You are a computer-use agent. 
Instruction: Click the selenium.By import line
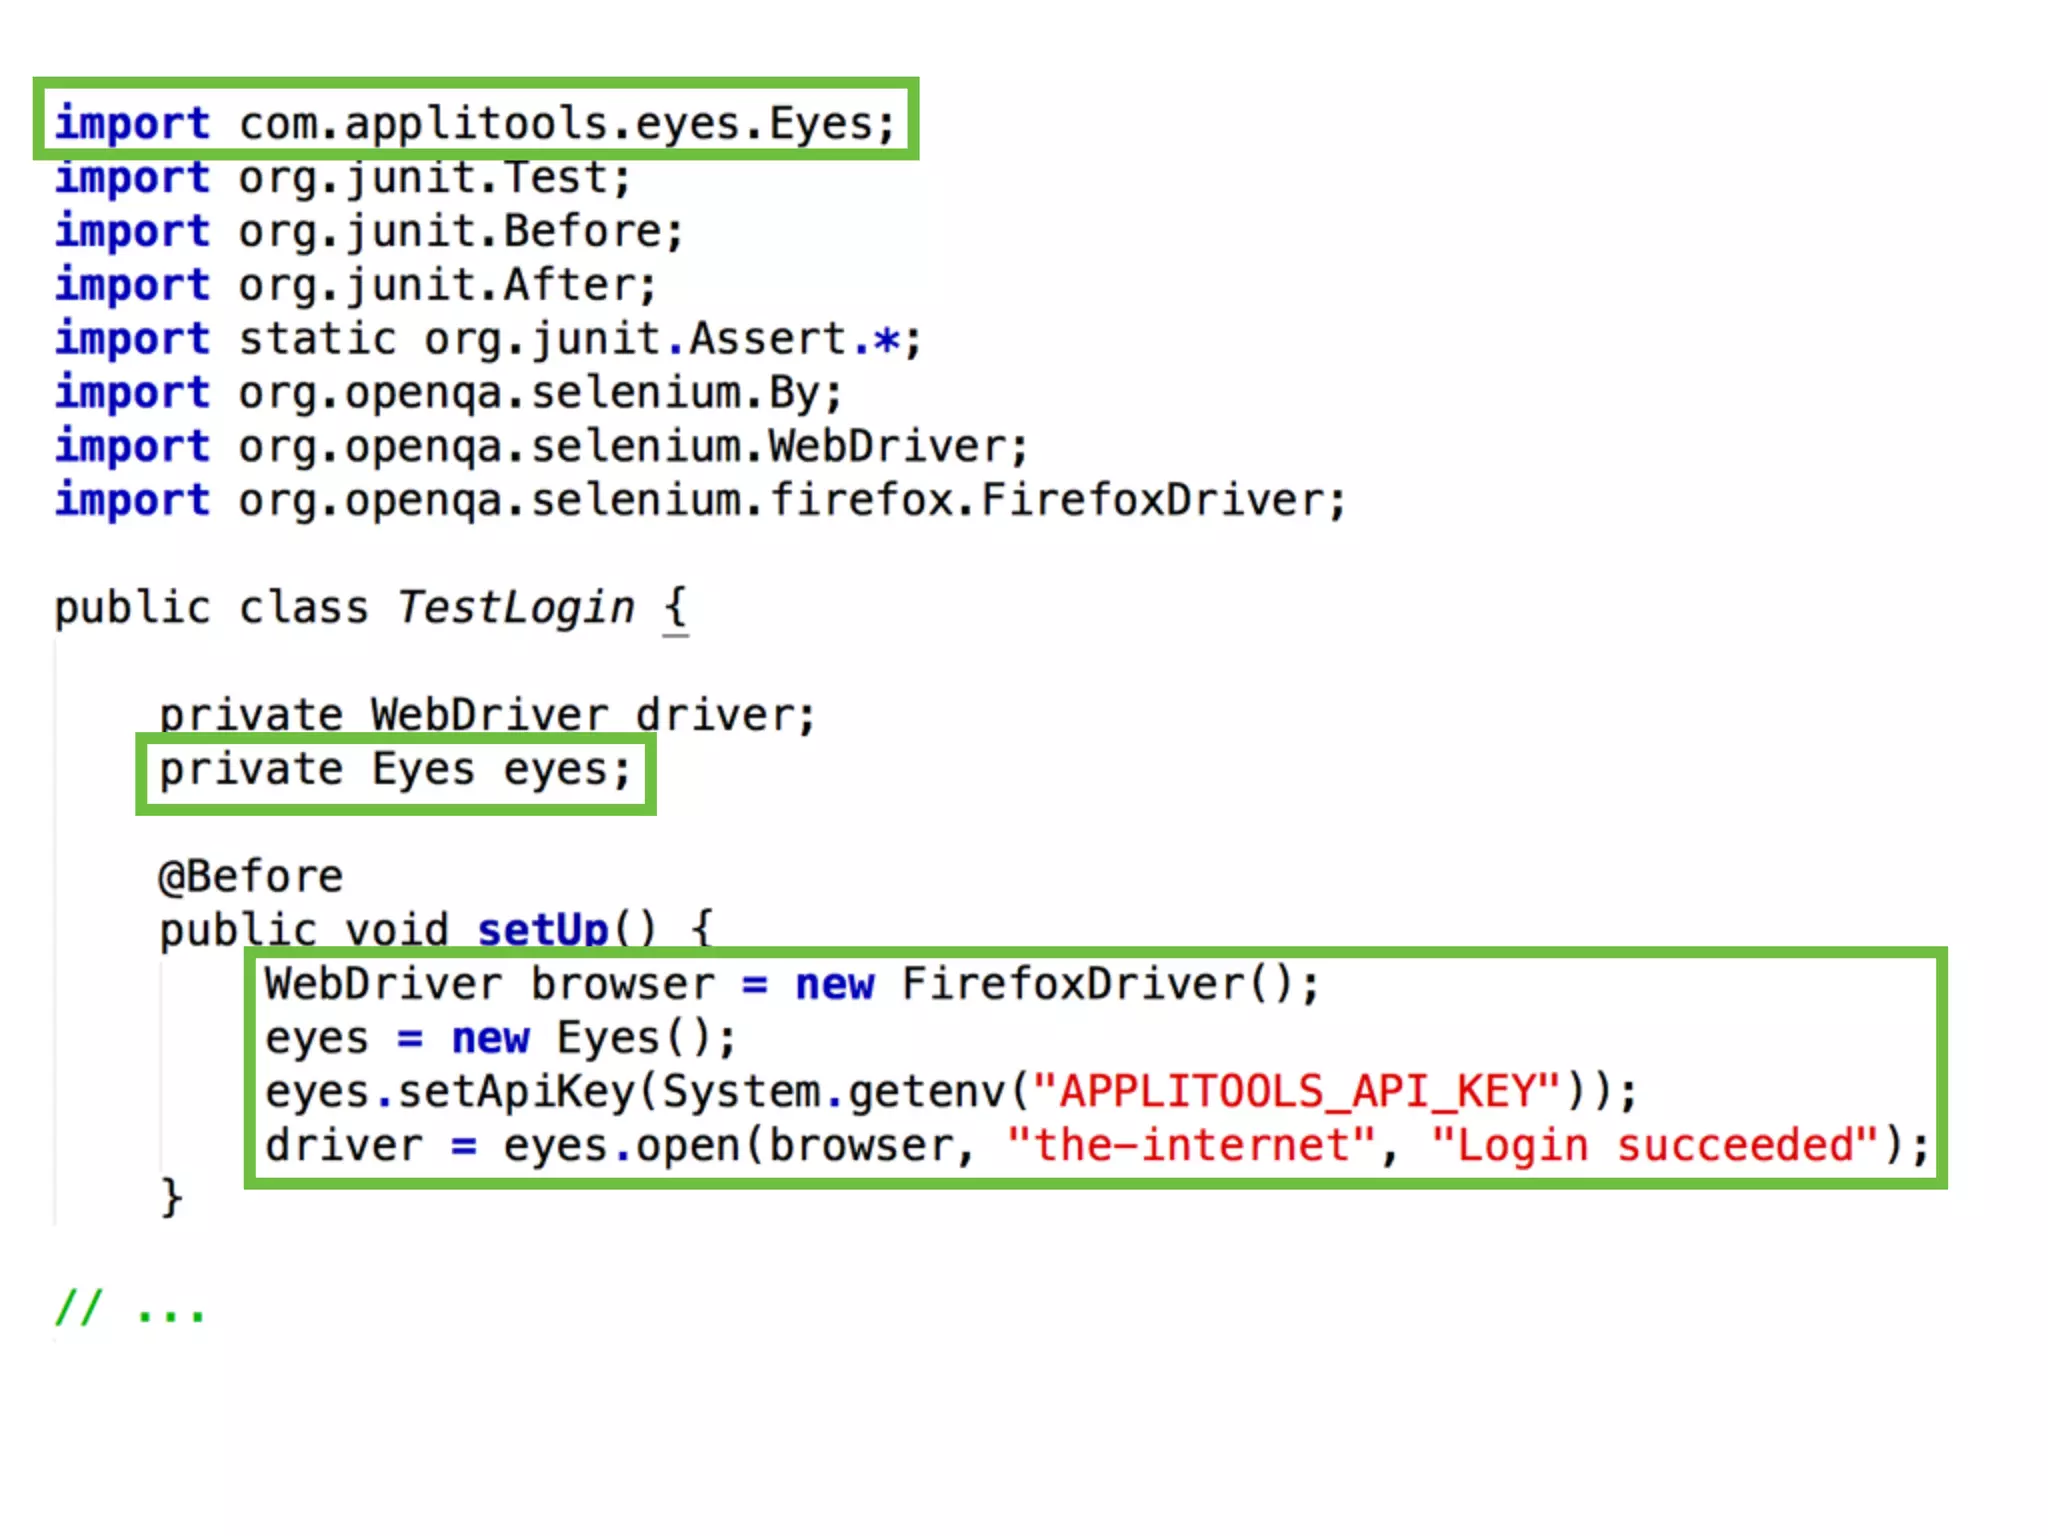coord(448,393)
